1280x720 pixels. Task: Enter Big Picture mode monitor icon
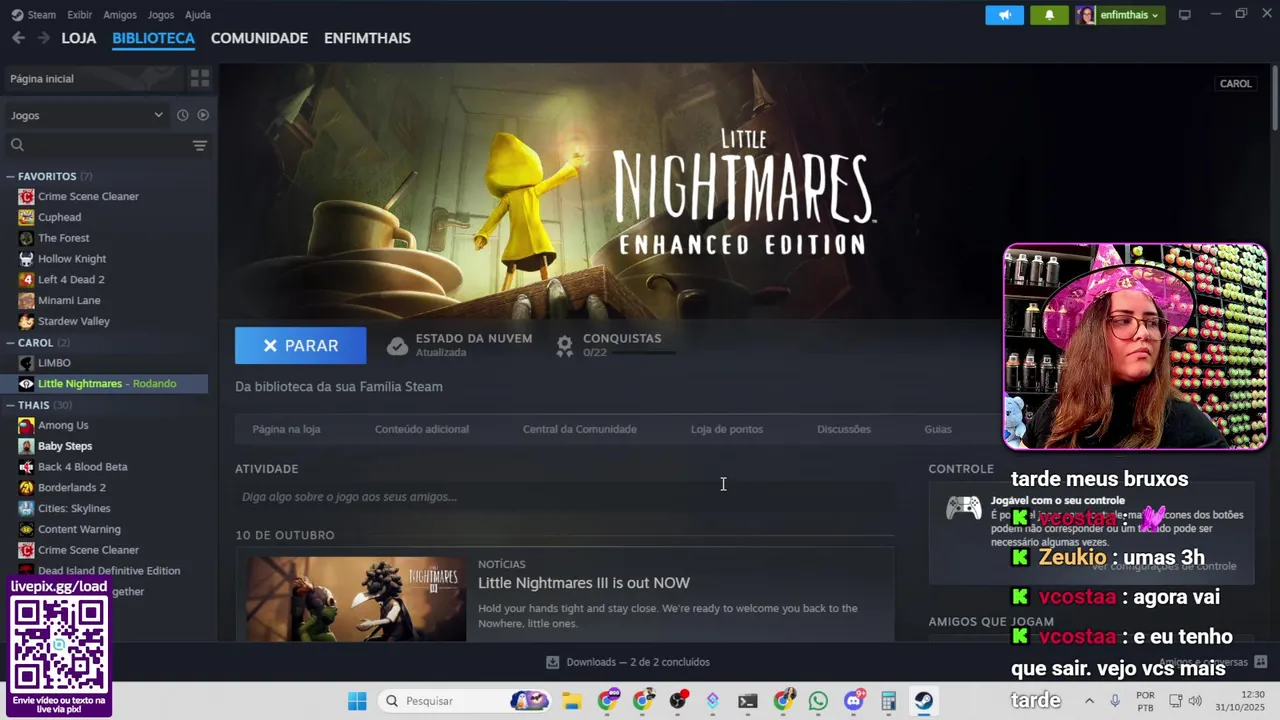click(1185, 15)
